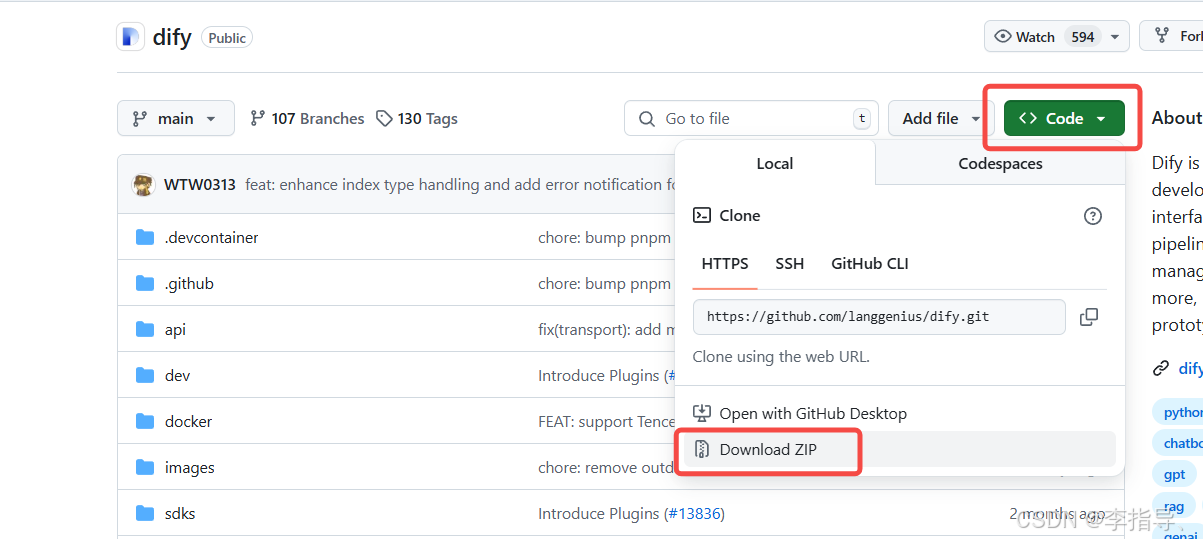Copy the clone URL with the copy icon
Screen dimensions: 1203x539
click(1089, 317)
